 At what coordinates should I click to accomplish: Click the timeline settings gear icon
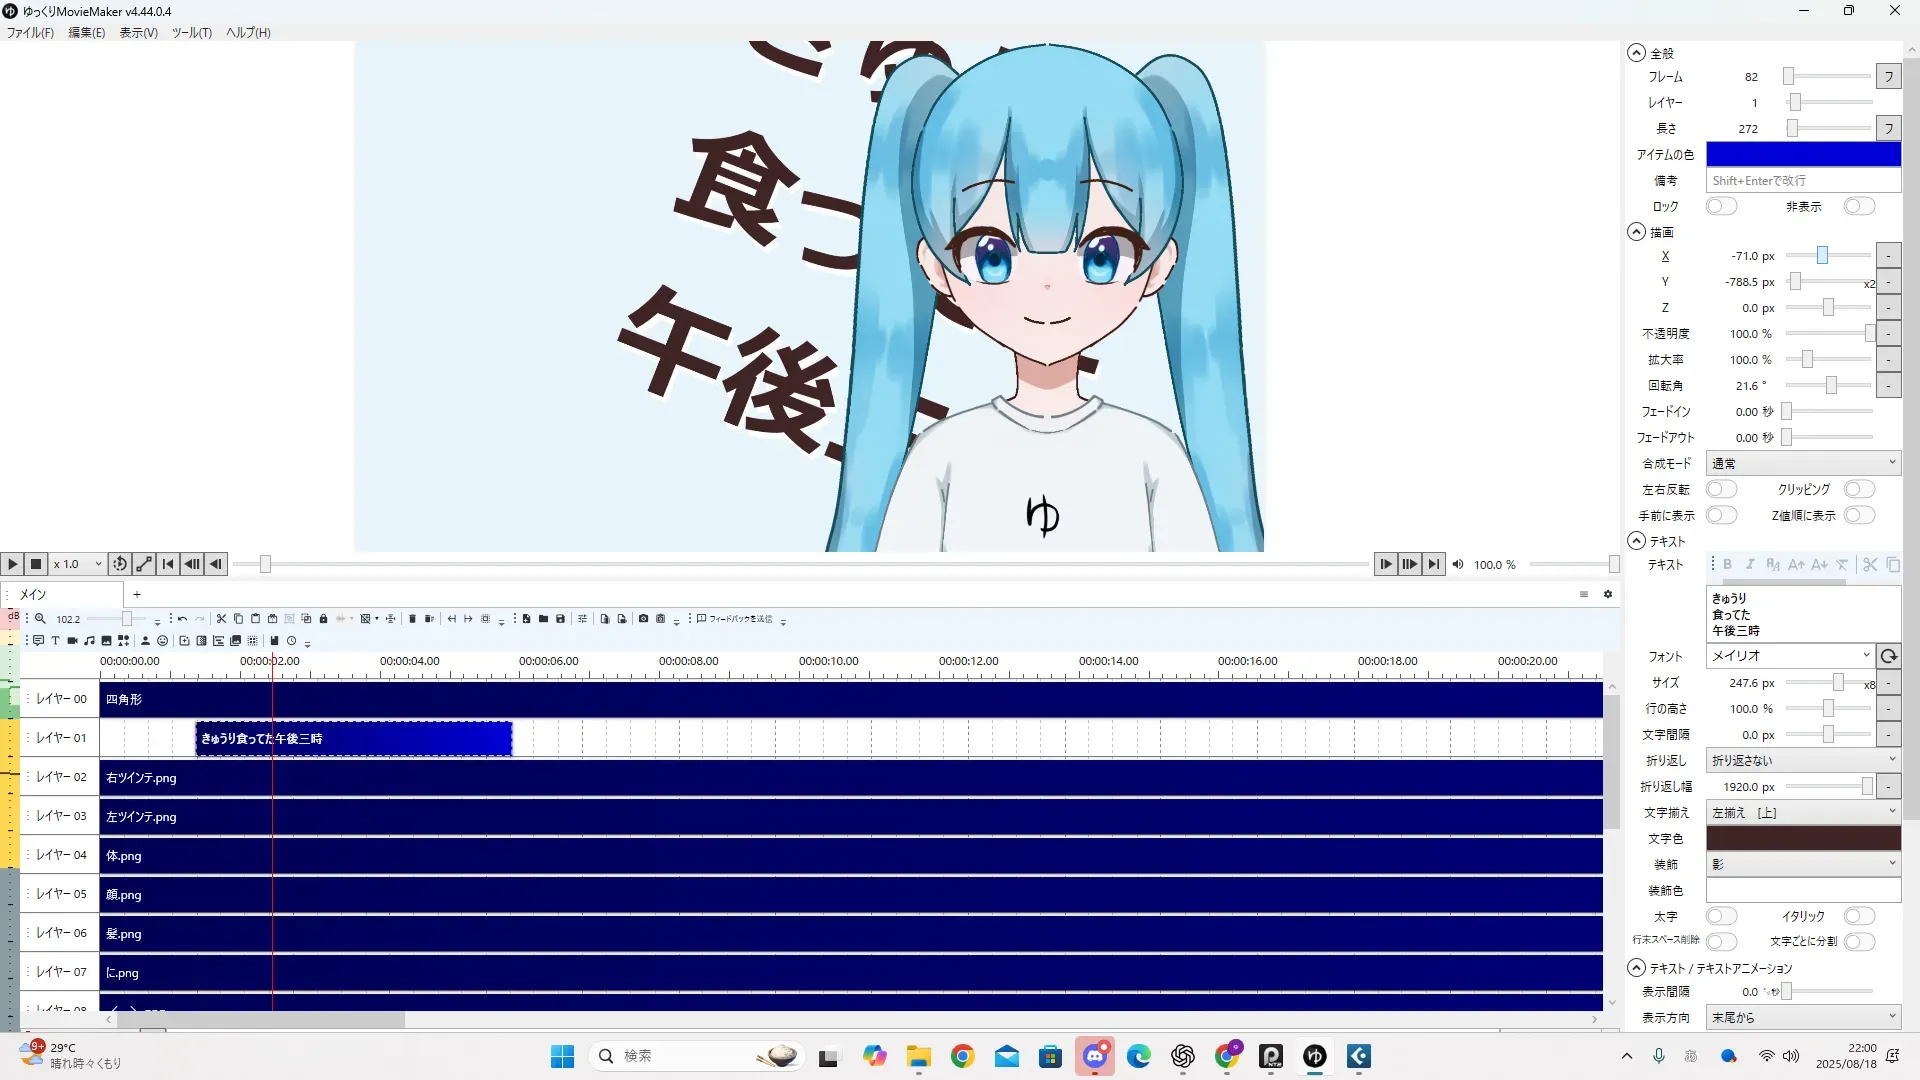coord(1608,594)
